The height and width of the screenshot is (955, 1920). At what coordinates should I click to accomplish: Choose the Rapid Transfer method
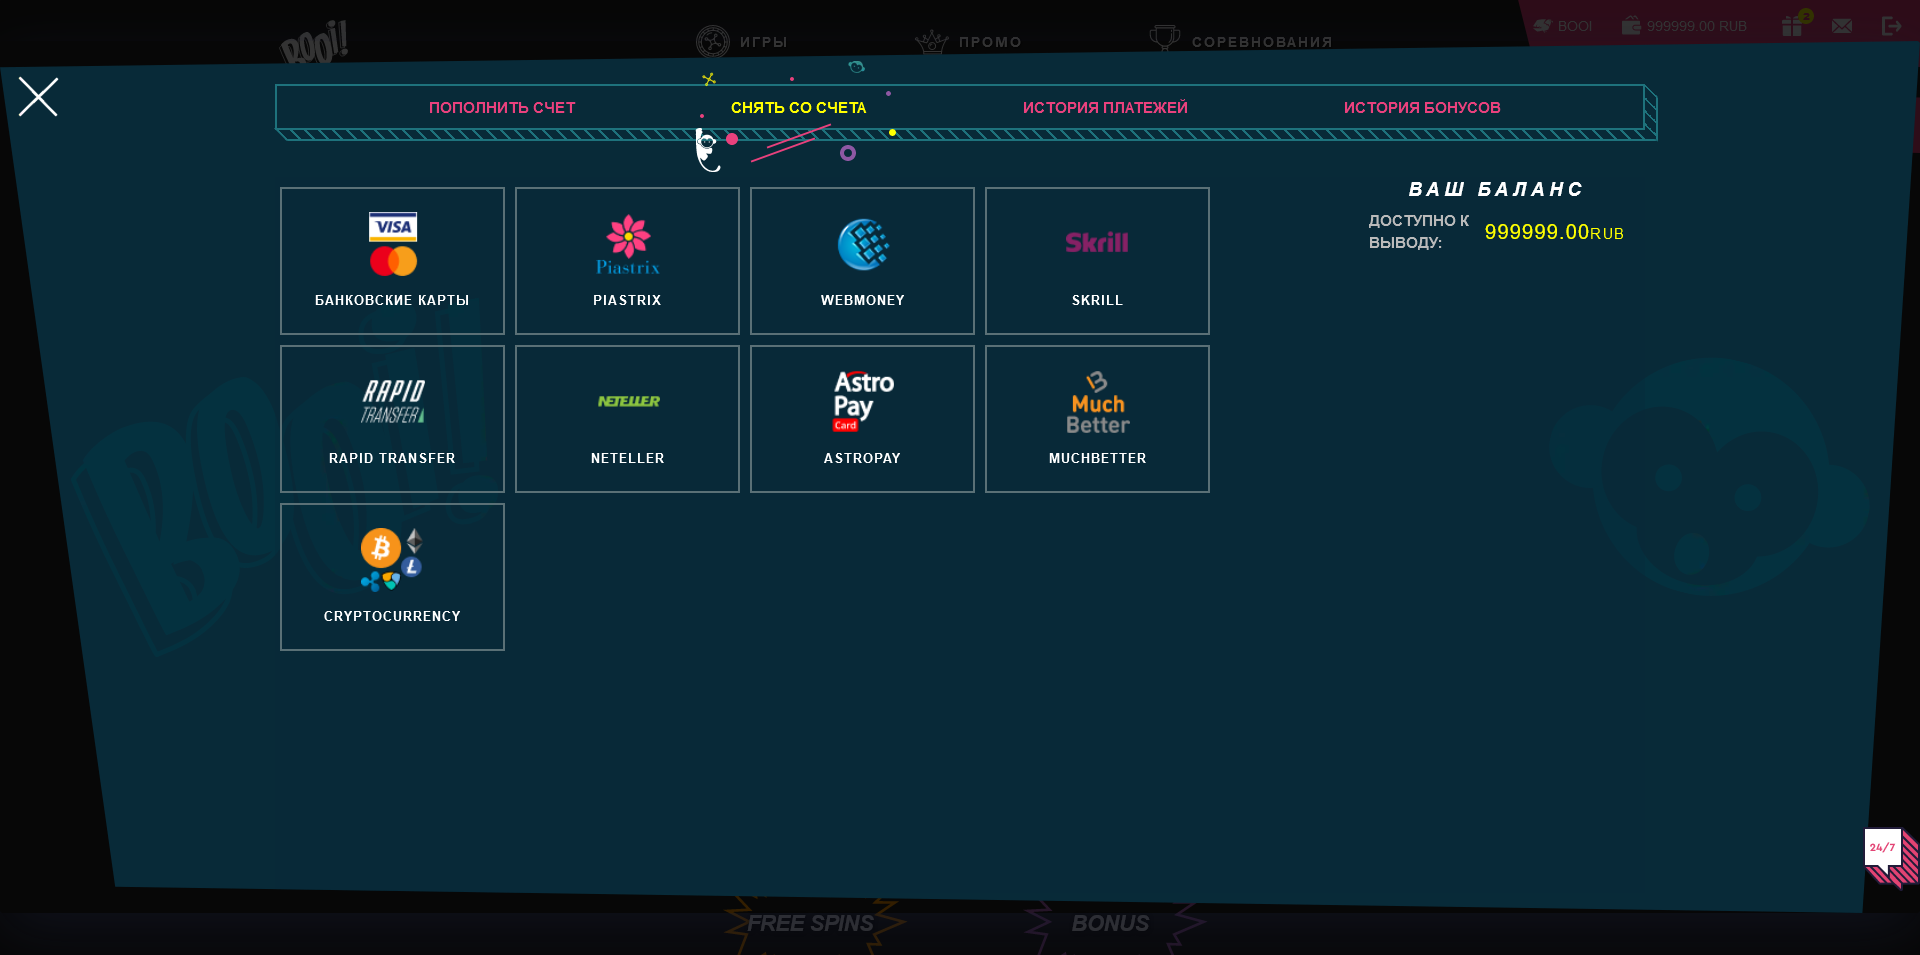pyautogui.click(x=392, y=419)
